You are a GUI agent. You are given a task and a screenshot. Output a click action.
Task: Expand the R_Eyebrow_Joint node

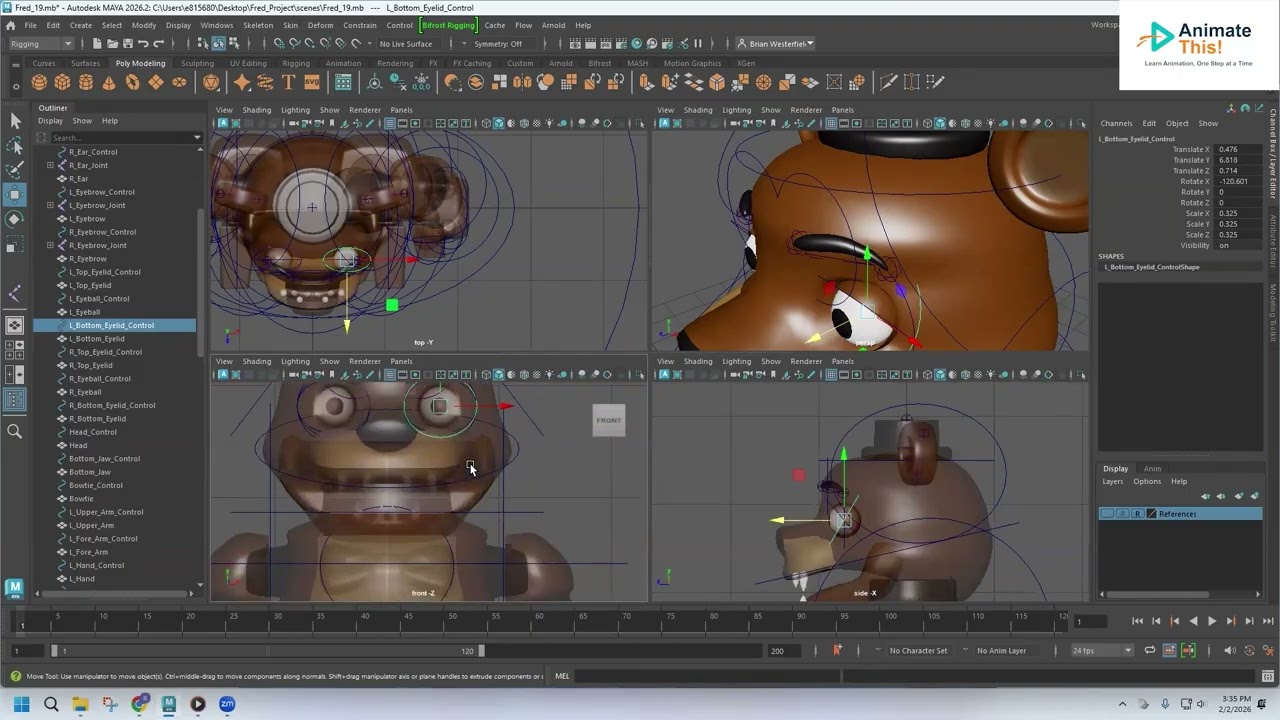50,245
